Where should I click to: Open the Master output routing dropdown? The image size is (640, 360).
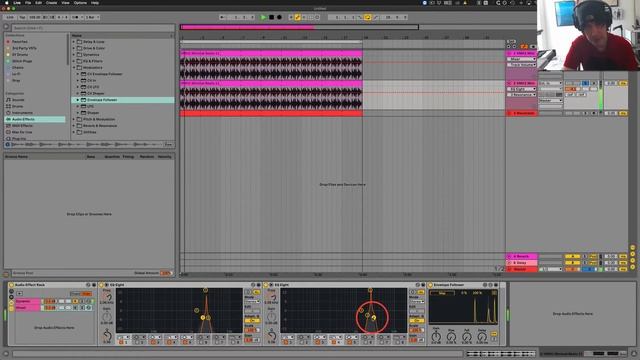551,100
